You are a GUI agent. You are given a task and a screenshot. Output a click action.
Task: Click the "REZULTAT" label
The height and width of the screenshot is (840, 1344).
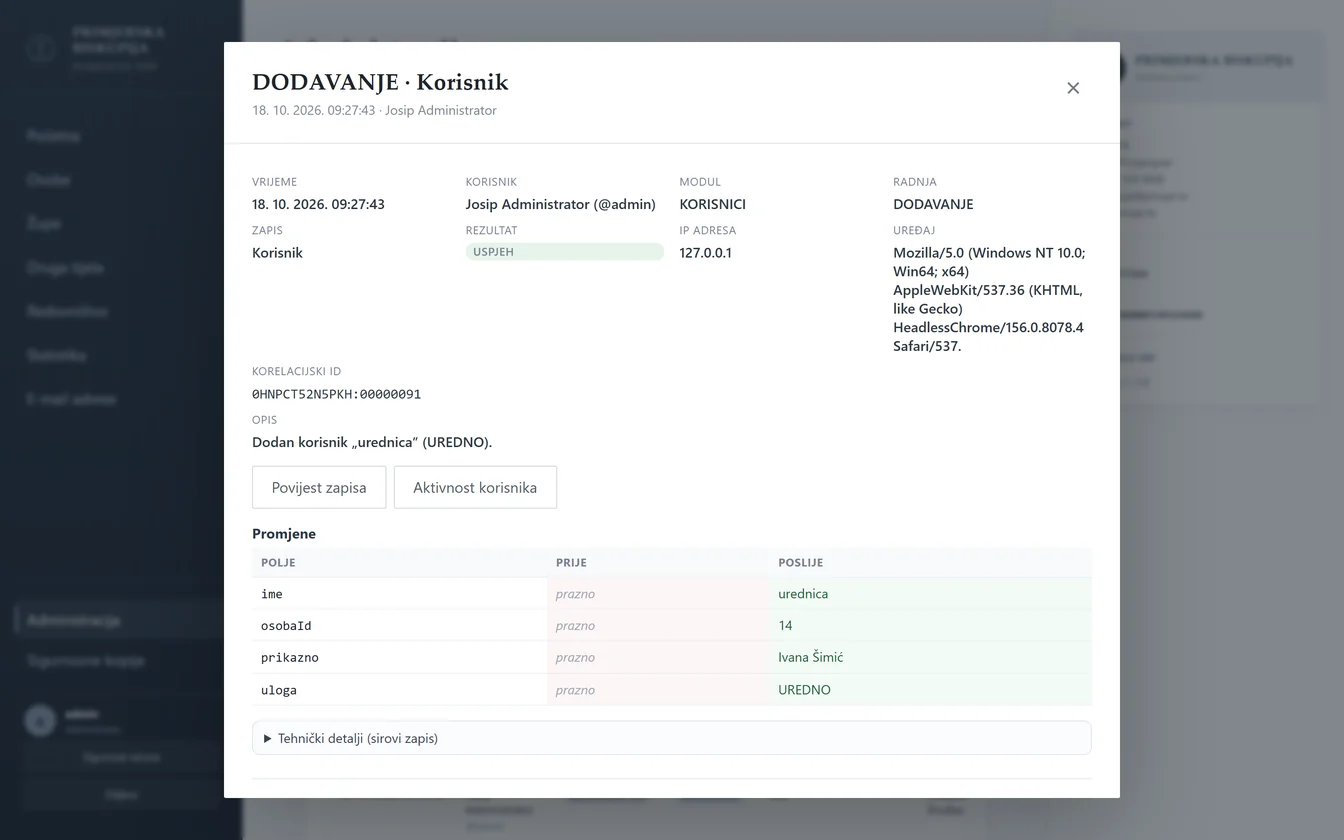coord(491,230)
